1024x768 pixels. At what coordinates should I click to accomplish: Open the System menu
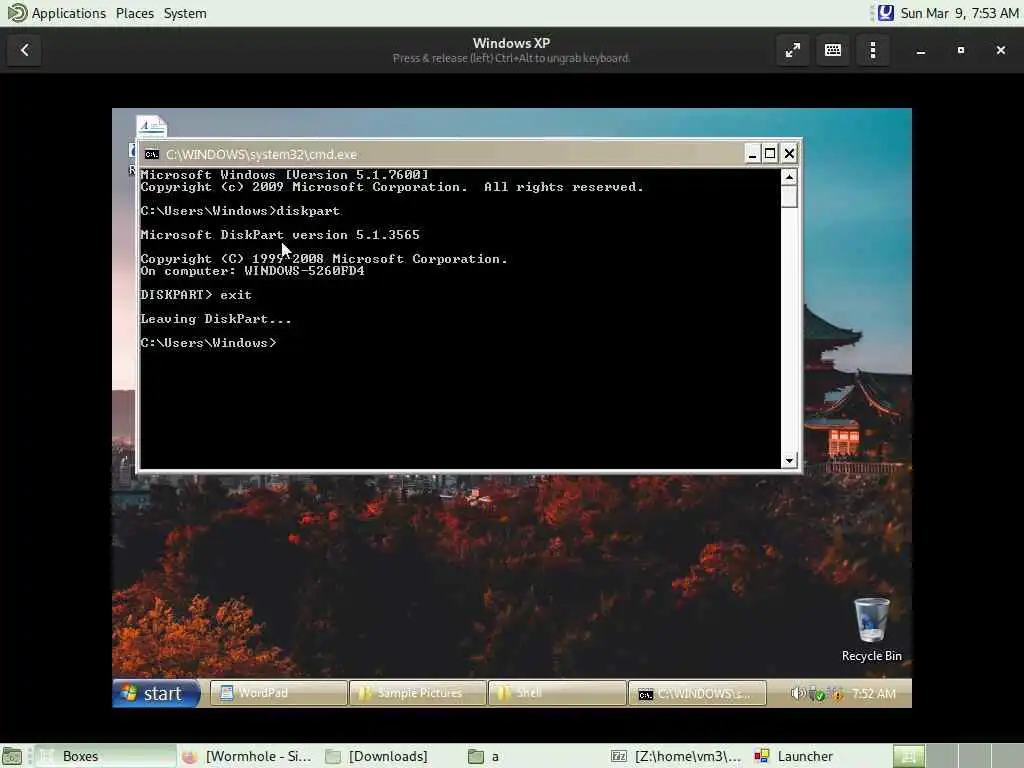tap(185, 13)
